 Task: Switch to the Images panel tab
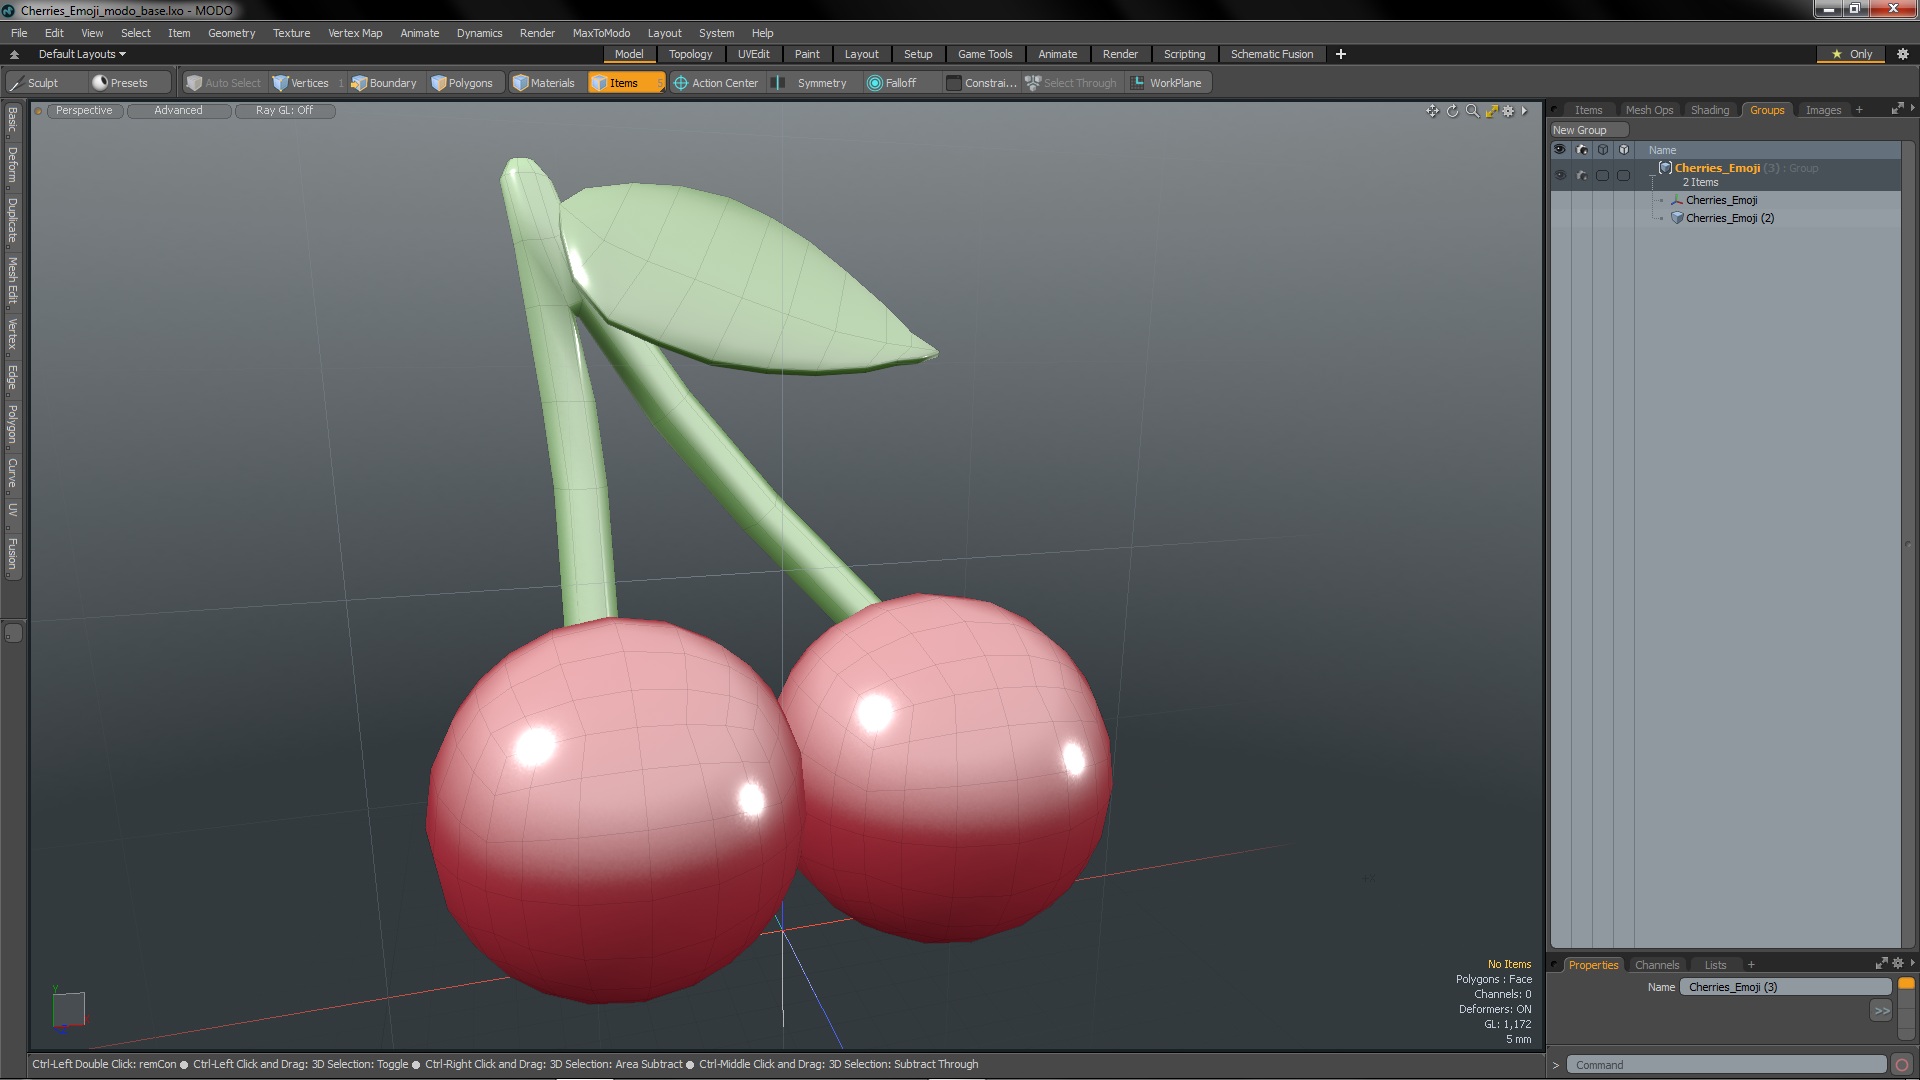[x=1823, y=110]
